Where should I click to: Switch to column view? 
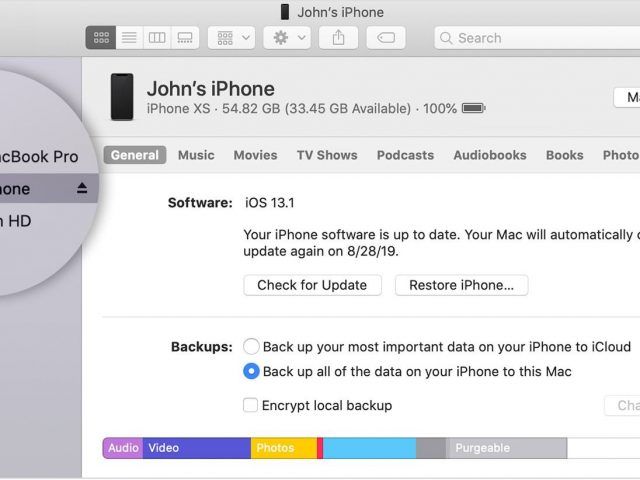[157, 38]
